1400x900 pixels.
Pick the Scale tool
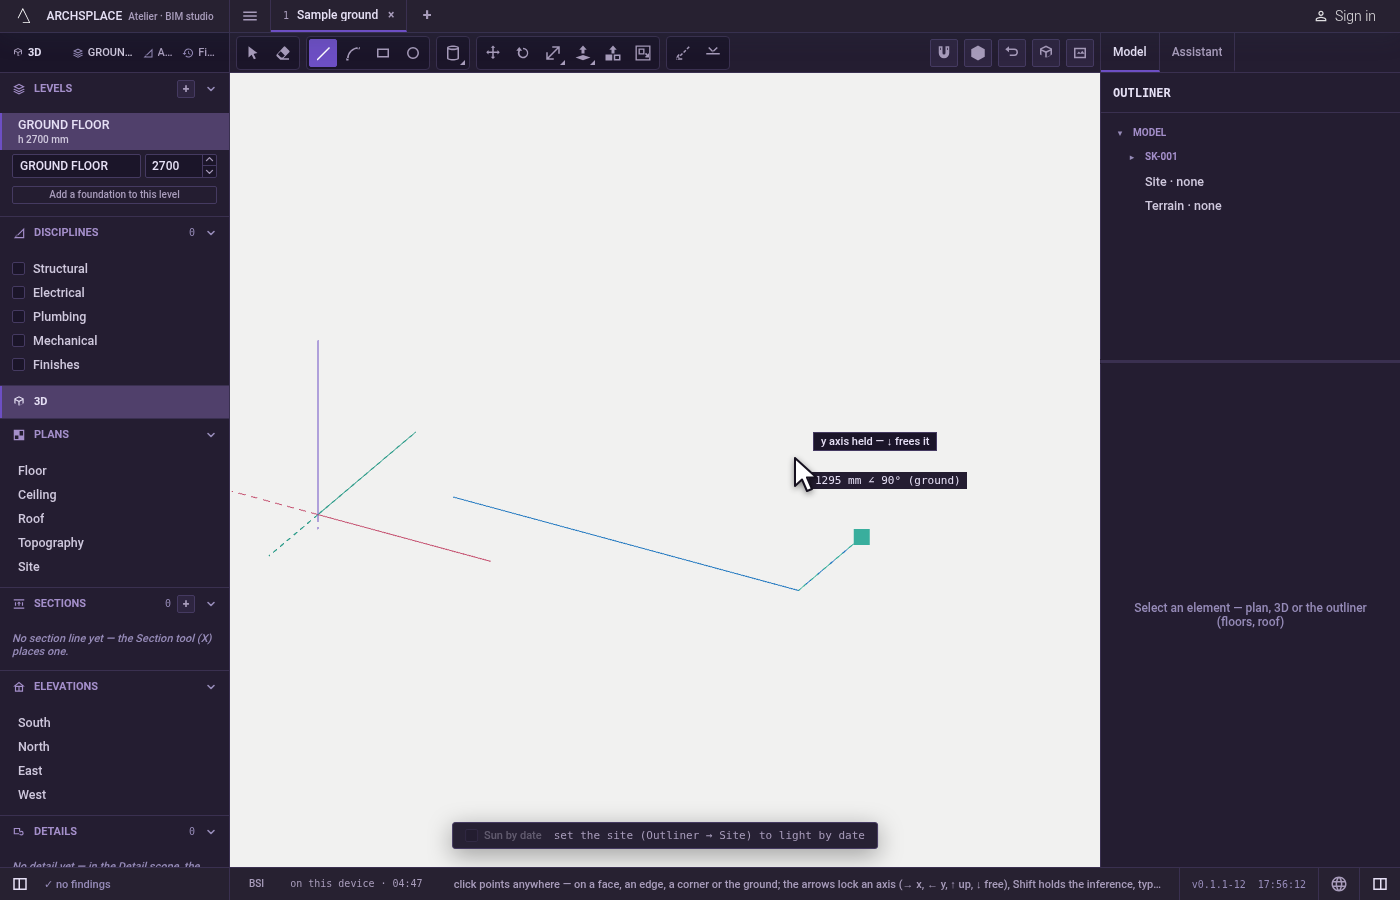point(553,53)
